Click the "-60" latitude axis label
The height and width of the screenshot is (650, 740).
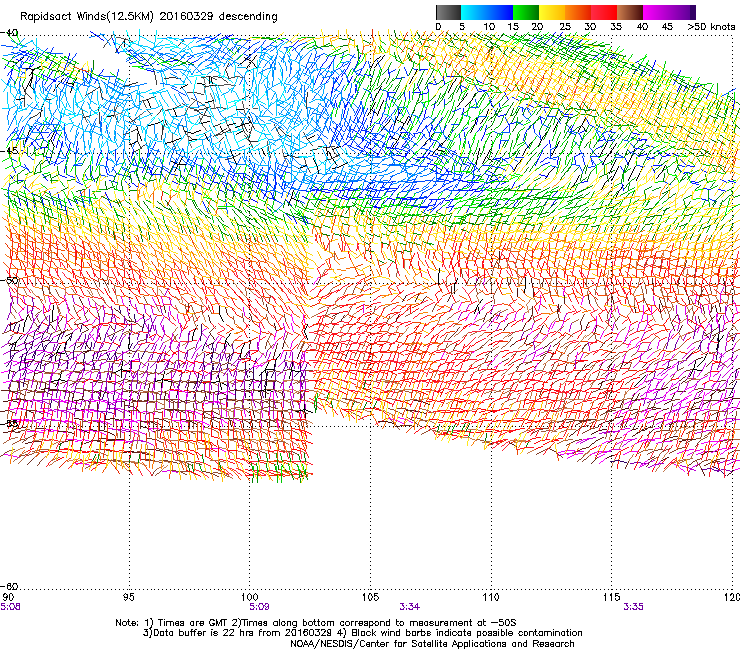pyautogui.click(x=9, y=586)
